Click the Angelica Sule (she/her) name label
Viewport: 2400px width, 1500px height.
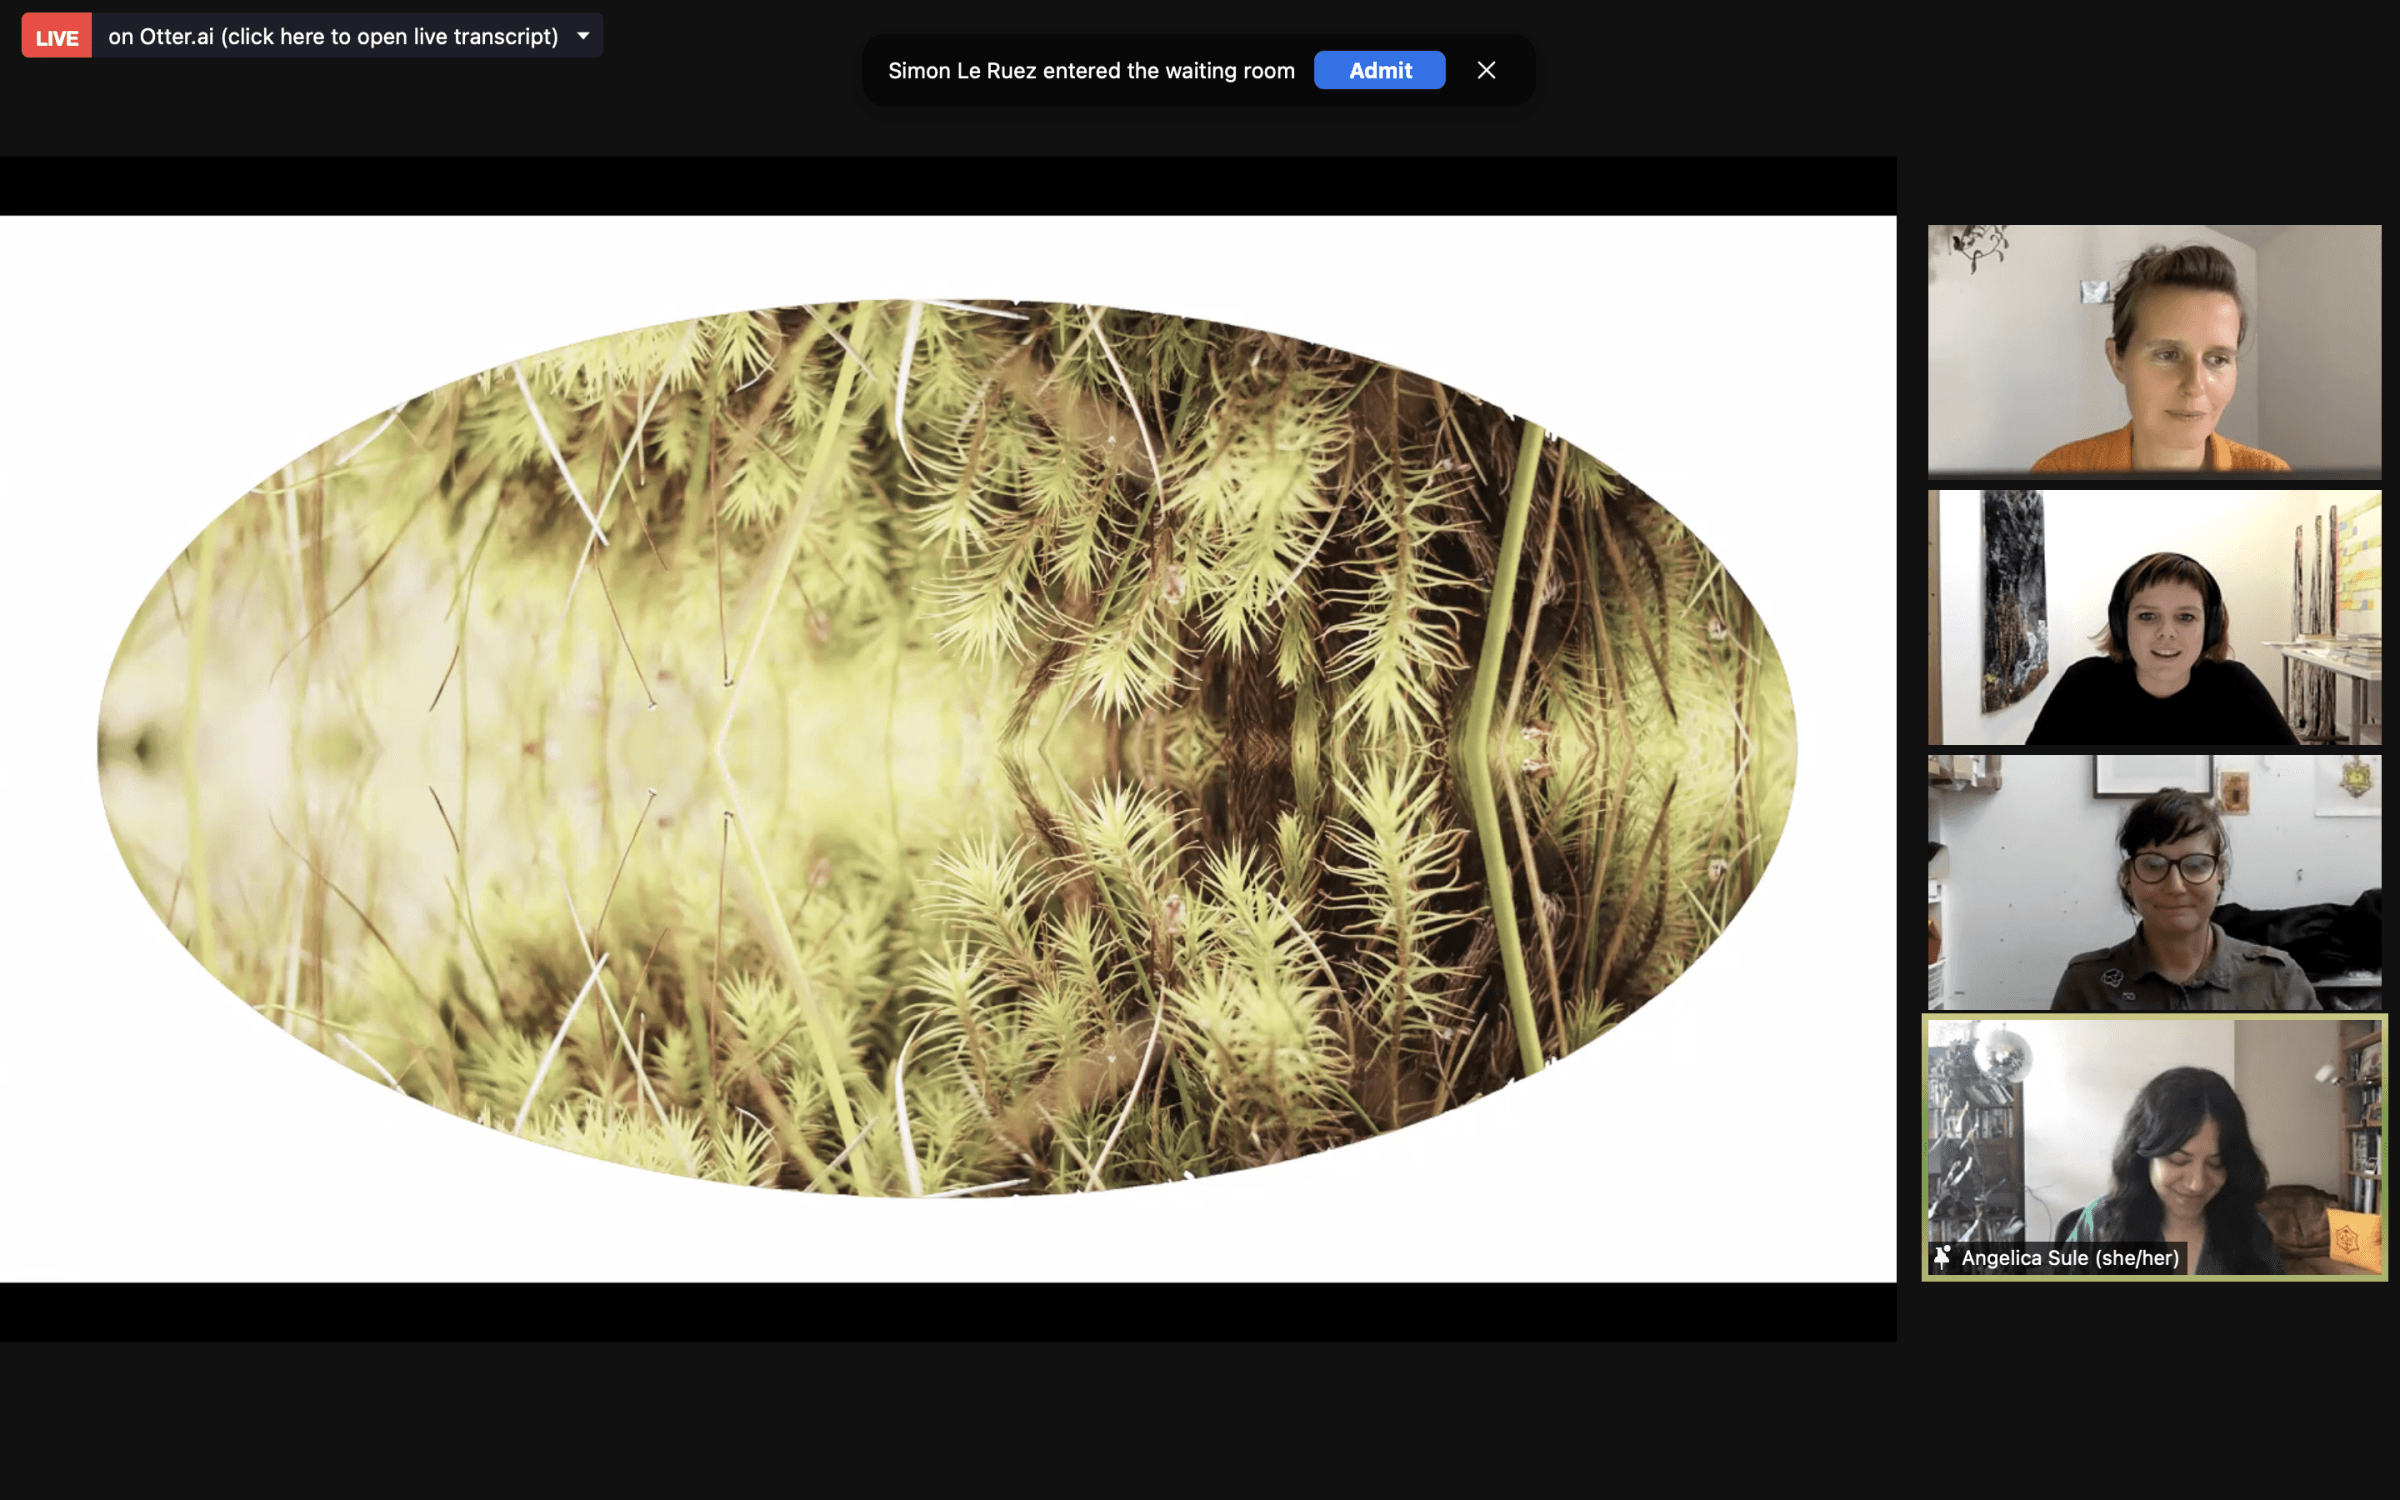pos(2070,1258)
